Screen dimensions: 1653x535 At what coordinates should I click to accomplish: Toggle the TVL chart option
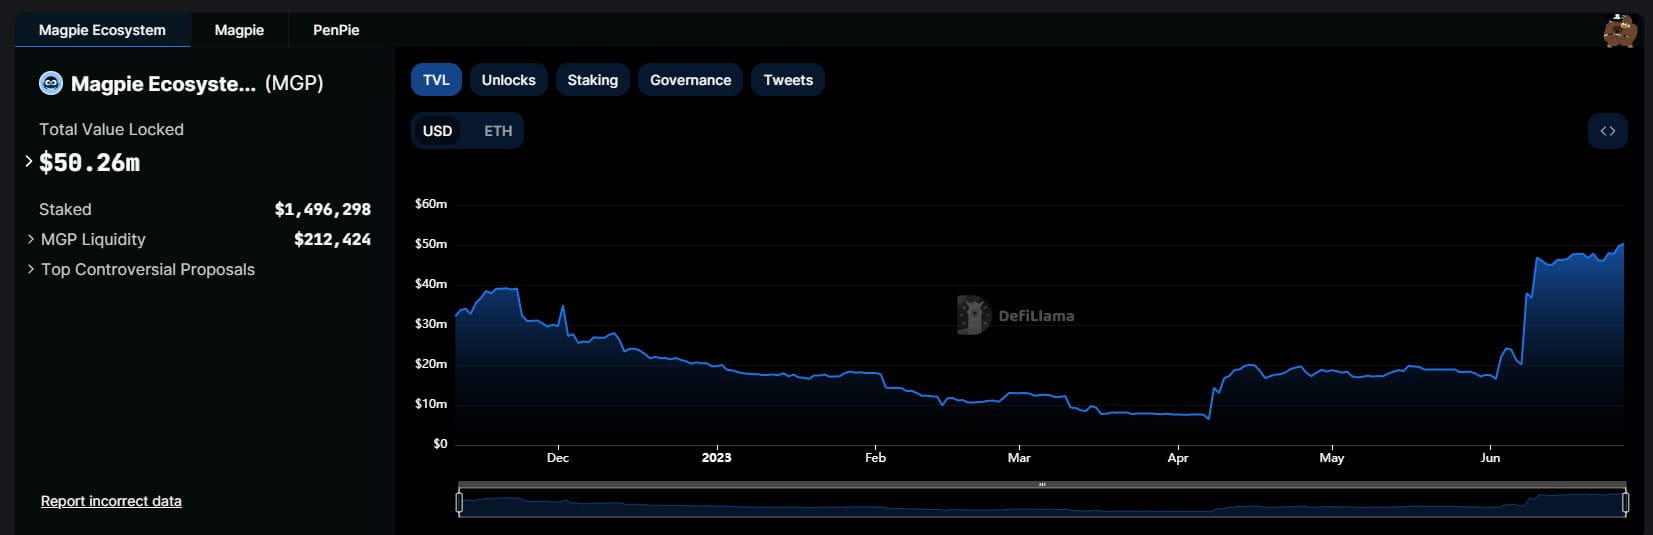click(436, 80)
